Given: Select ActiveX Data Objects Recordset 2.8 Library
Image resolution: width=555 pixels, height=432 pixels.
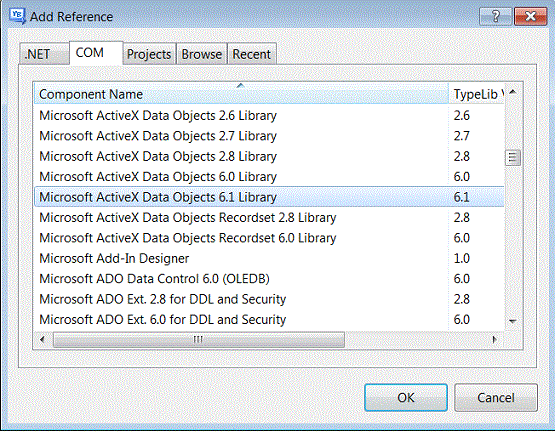Looking at the screenshot, I should coord(269,217).
